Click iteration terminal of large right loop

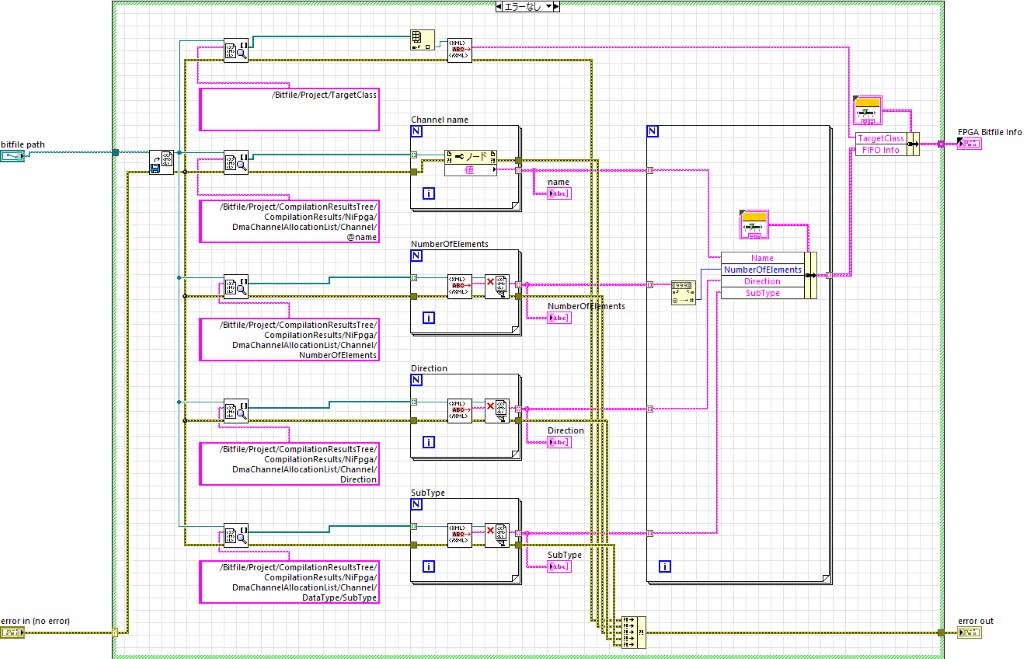(x=665, y=566)
